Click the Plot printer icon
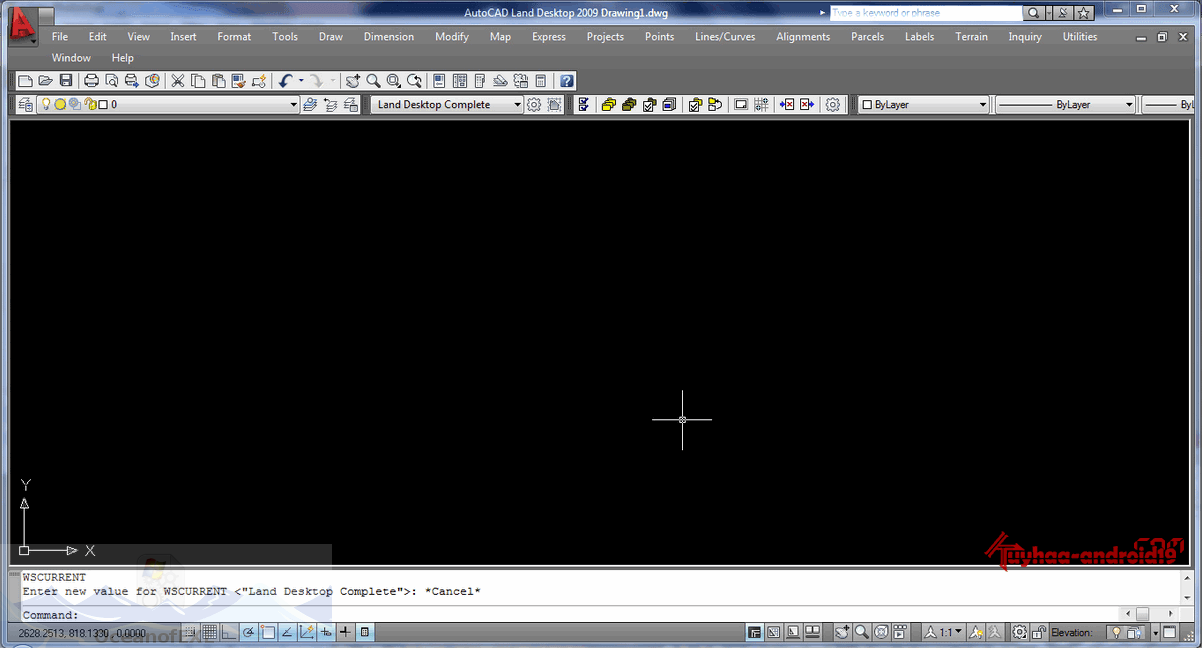This screenshot has width=1202, height=648. [92, 81]
